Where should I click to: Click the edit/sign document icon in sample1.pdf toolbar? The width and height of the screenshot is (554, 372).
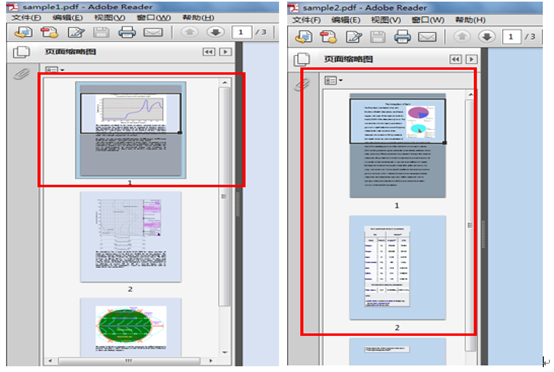pyautogui.click(x=76, y=33)
